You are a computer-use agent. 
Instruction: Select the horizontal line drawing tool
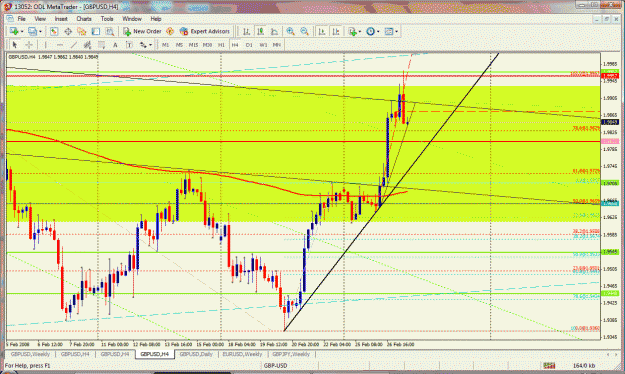[x=60, y=45]
